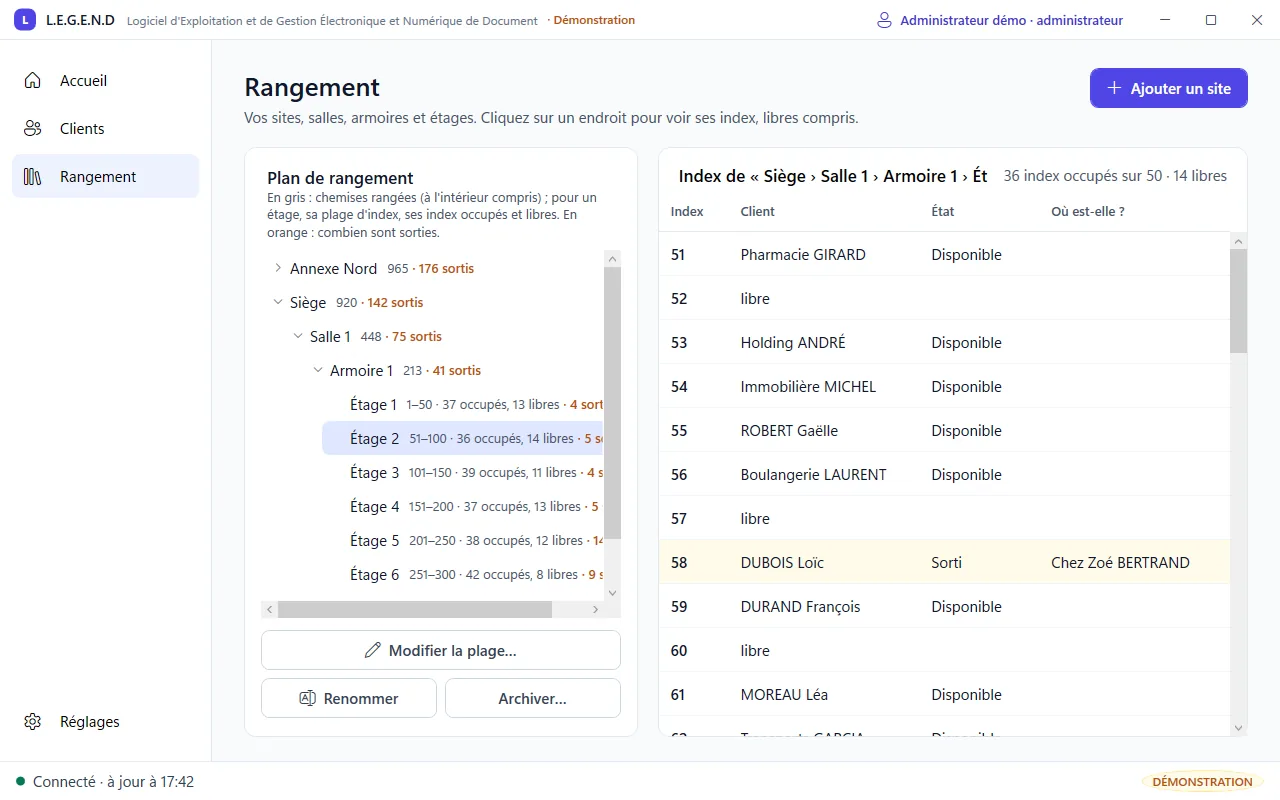Select Étage 5 in the tree

(x=463, y=540)
